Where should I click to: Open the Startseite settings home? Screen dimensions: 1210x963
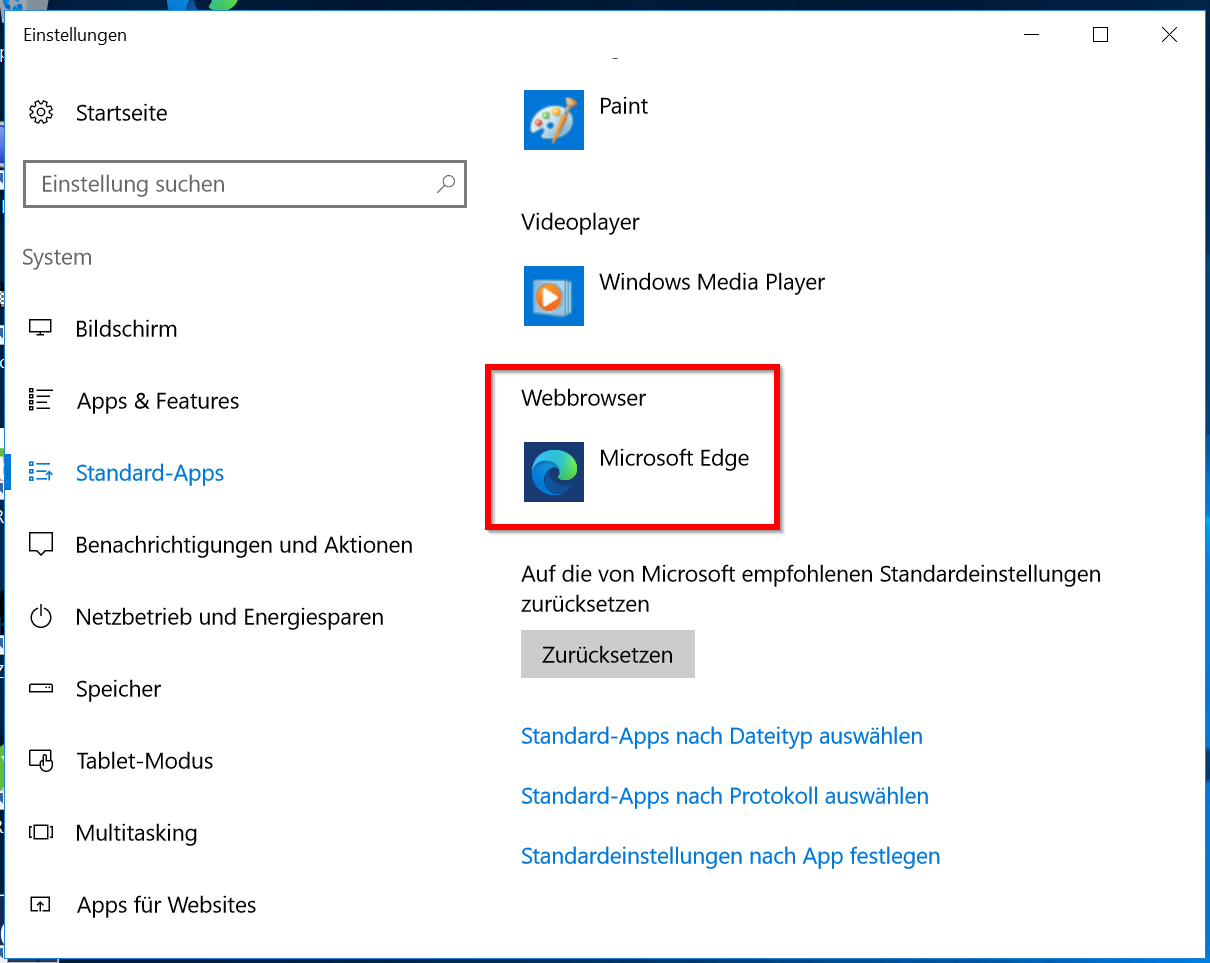tap(122, 113)
